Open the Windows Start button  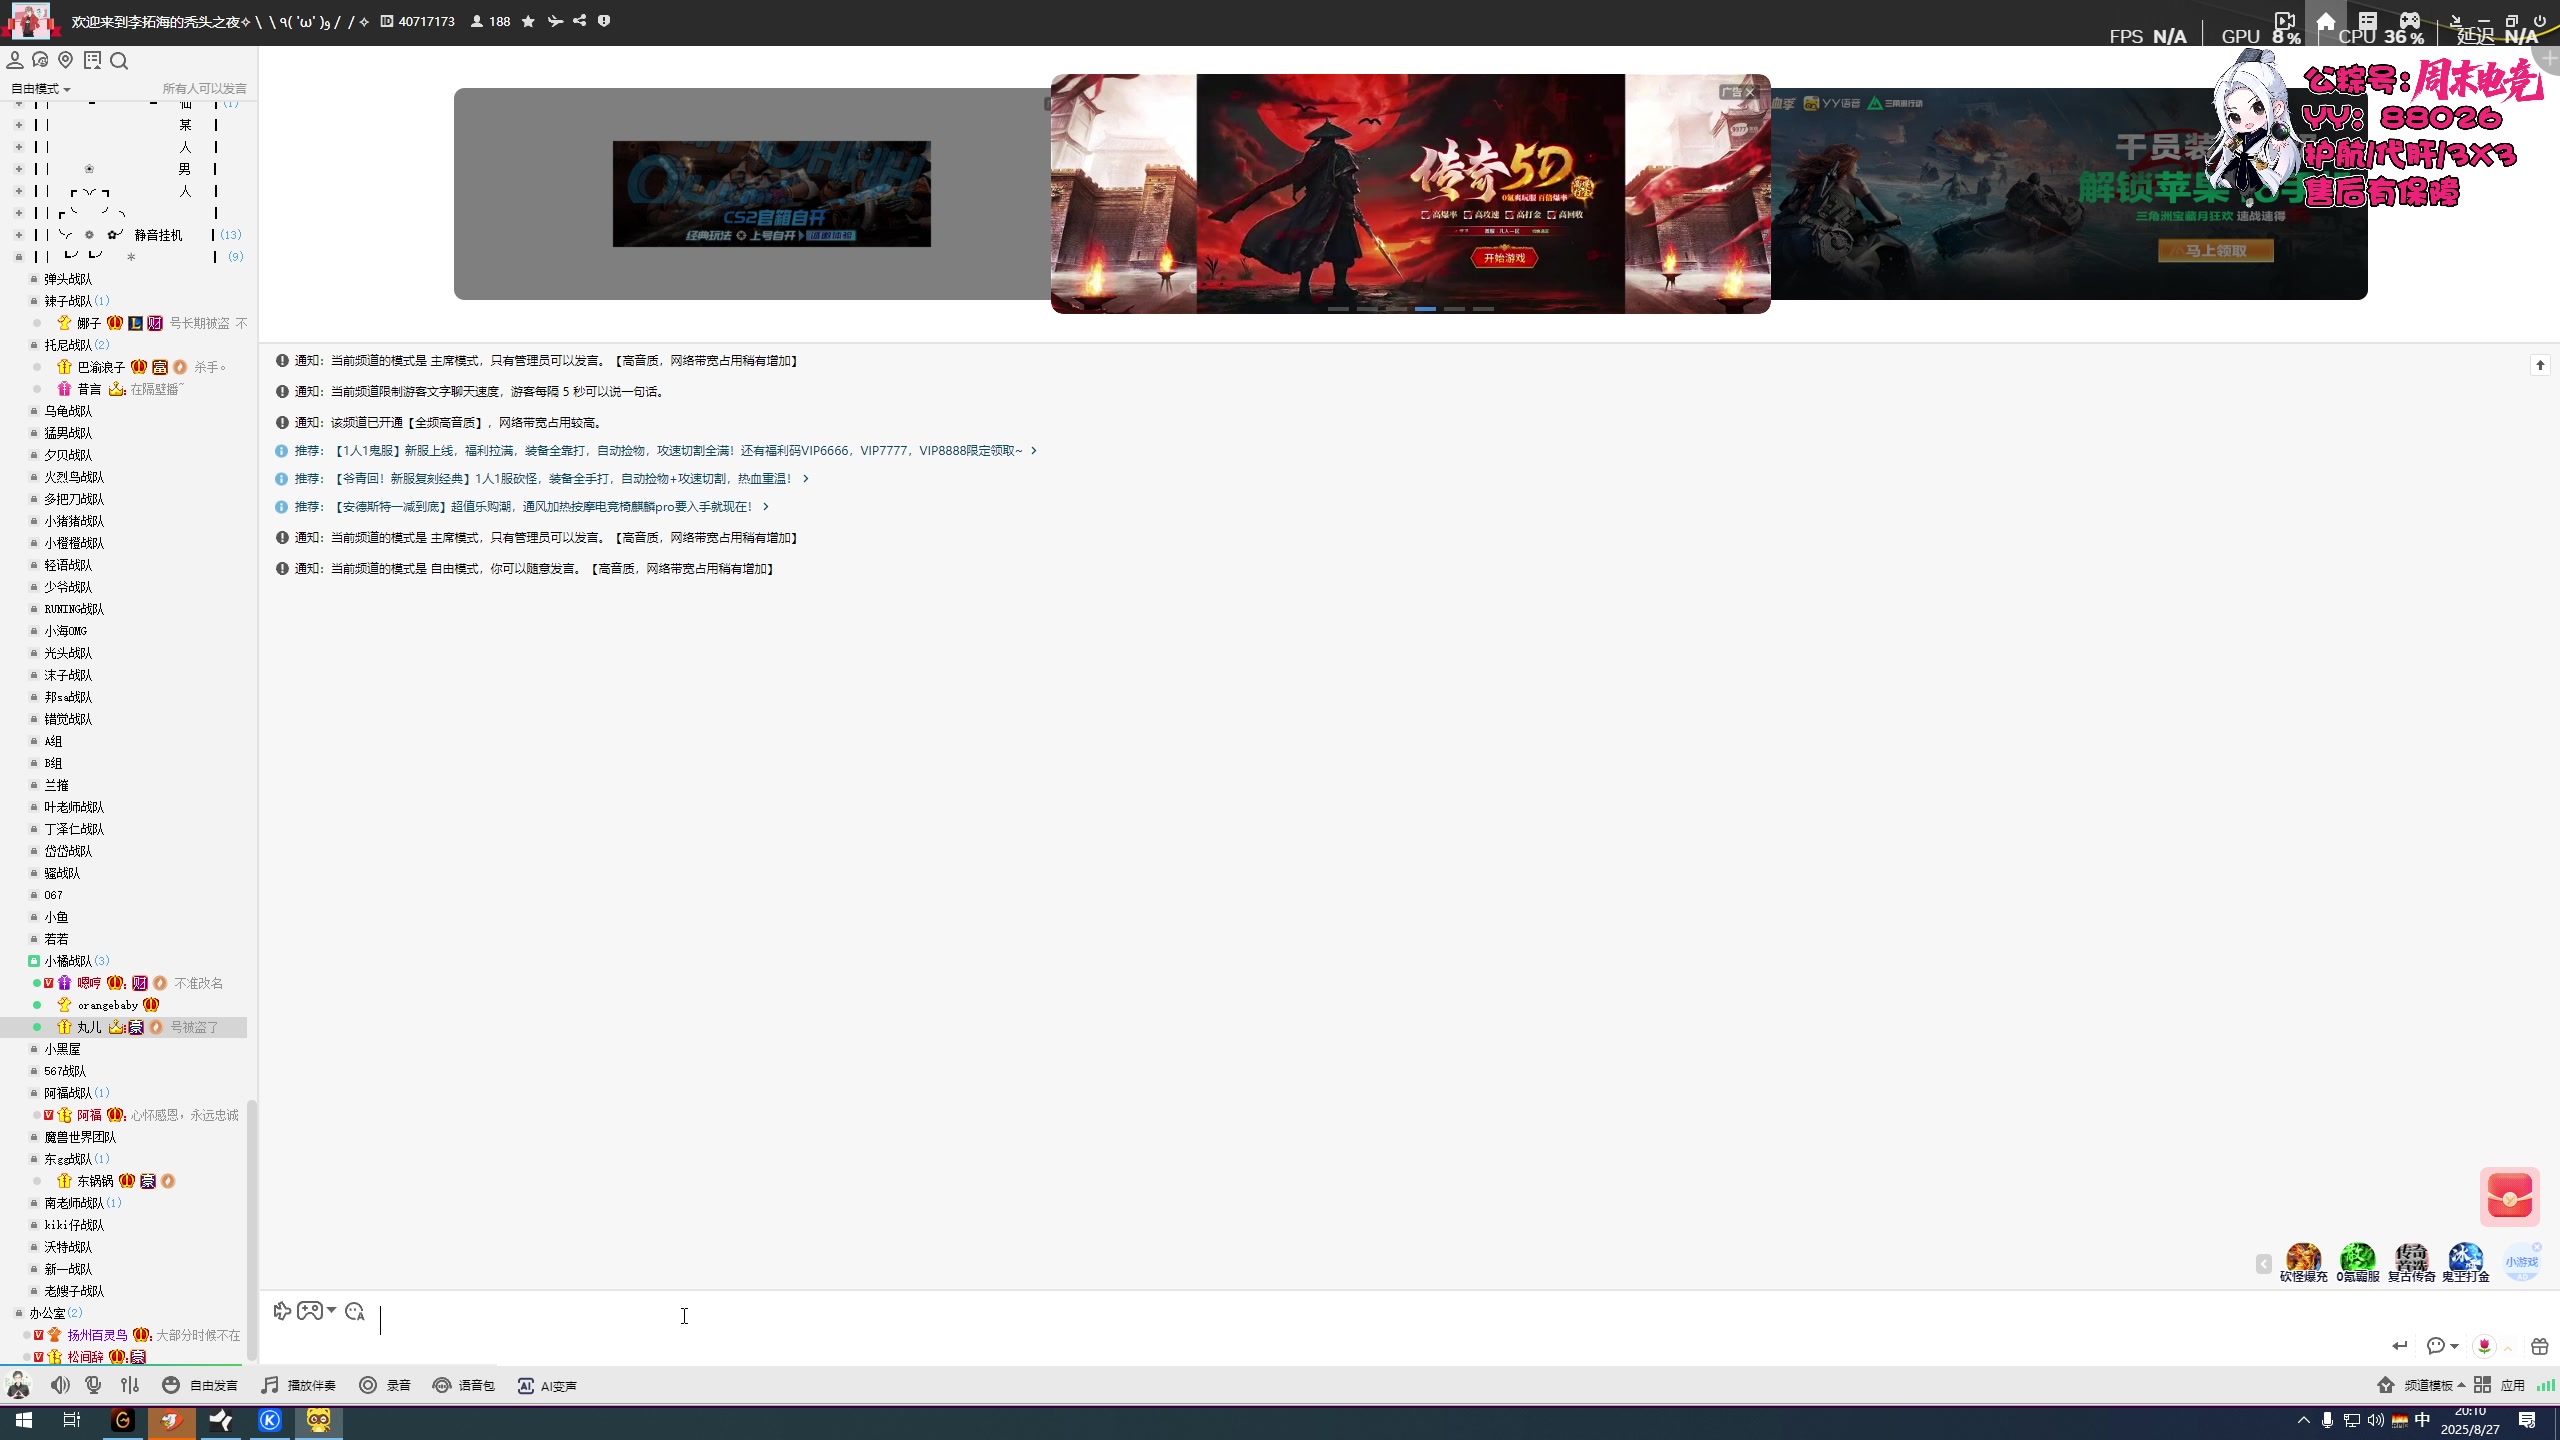click(x=24, y=1421)
